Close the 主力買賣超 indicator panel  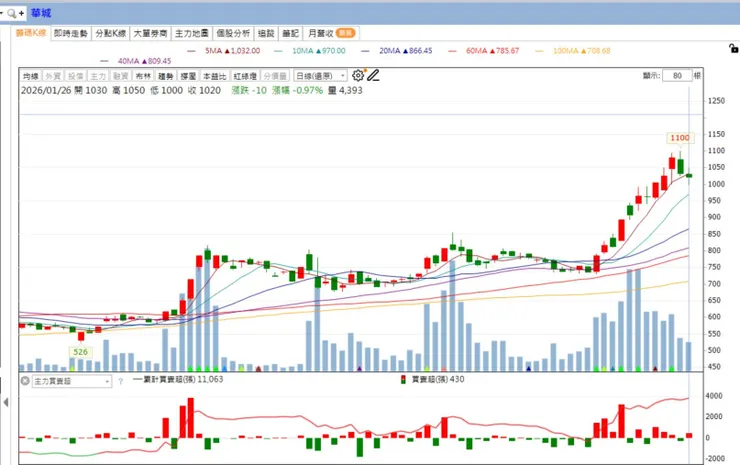point(25,380)
